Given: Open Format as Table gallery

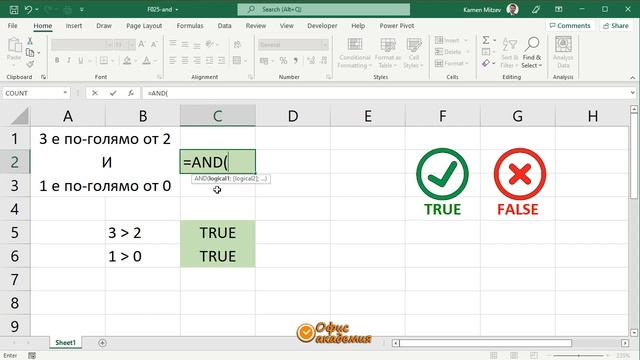Looking at the screenshot, I should [x=388, y=53].
